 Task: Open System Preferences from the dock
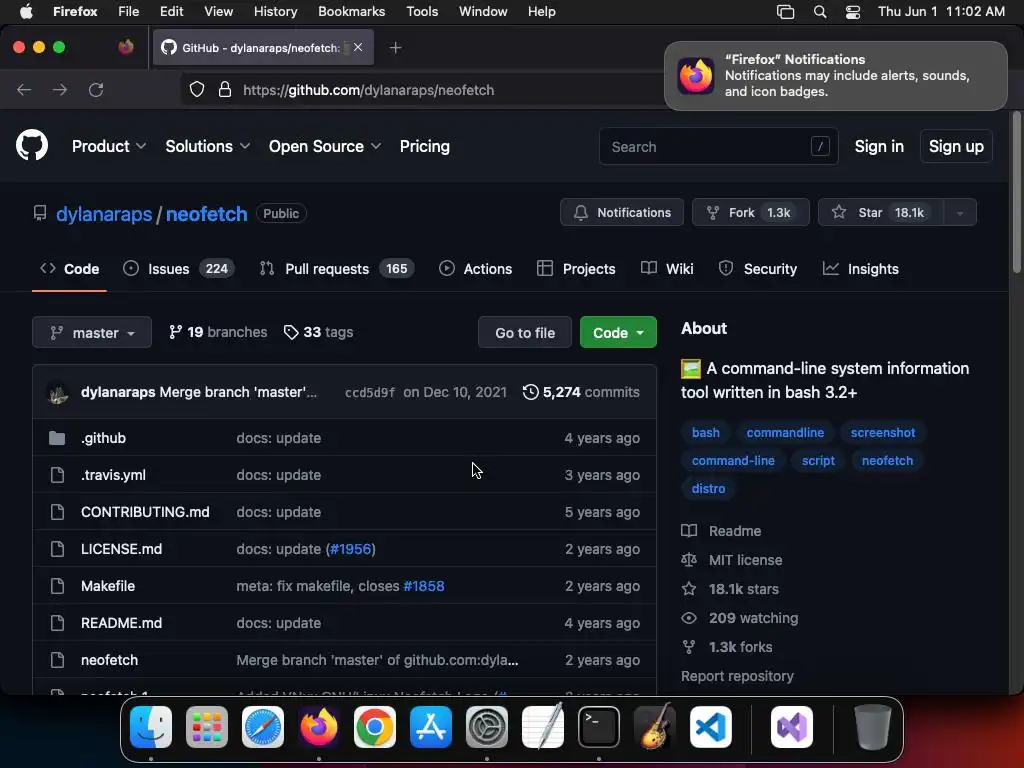tap(487, 727)
